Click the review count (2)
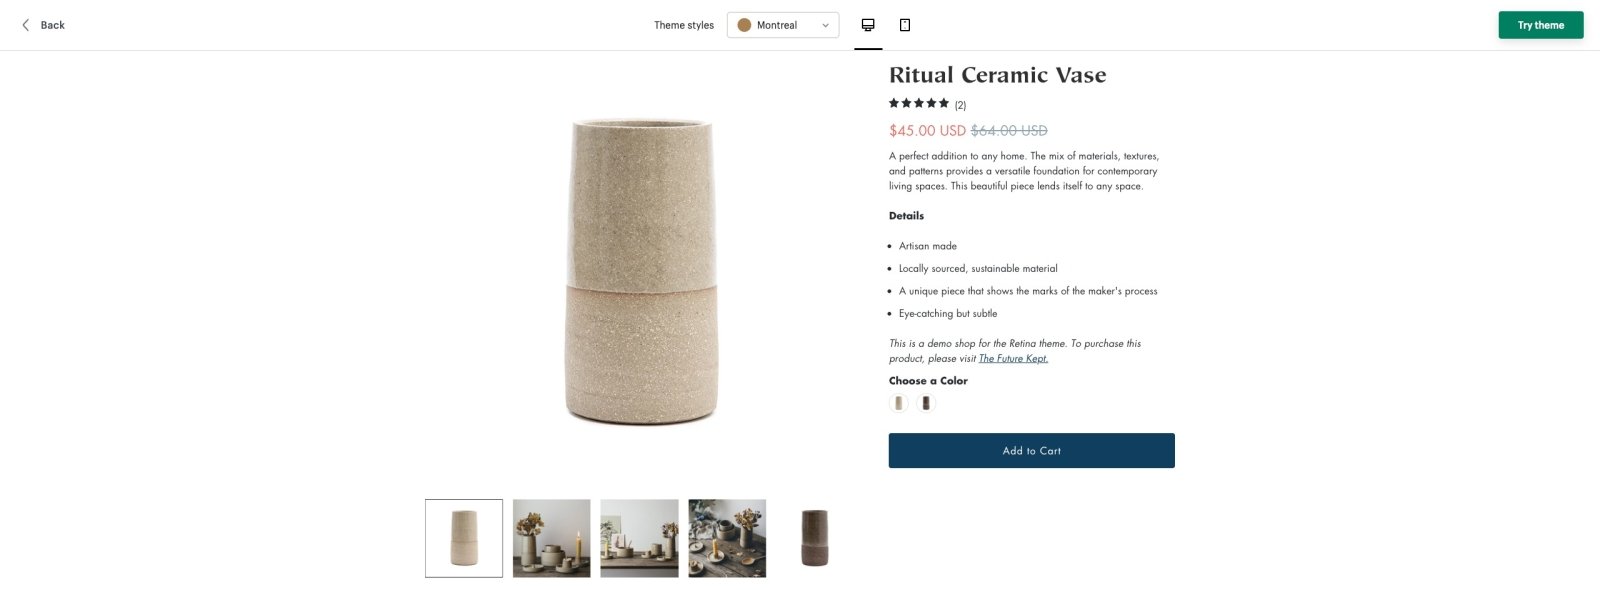The height and width of the screenshot is (590, 1600). pos(960,105)
